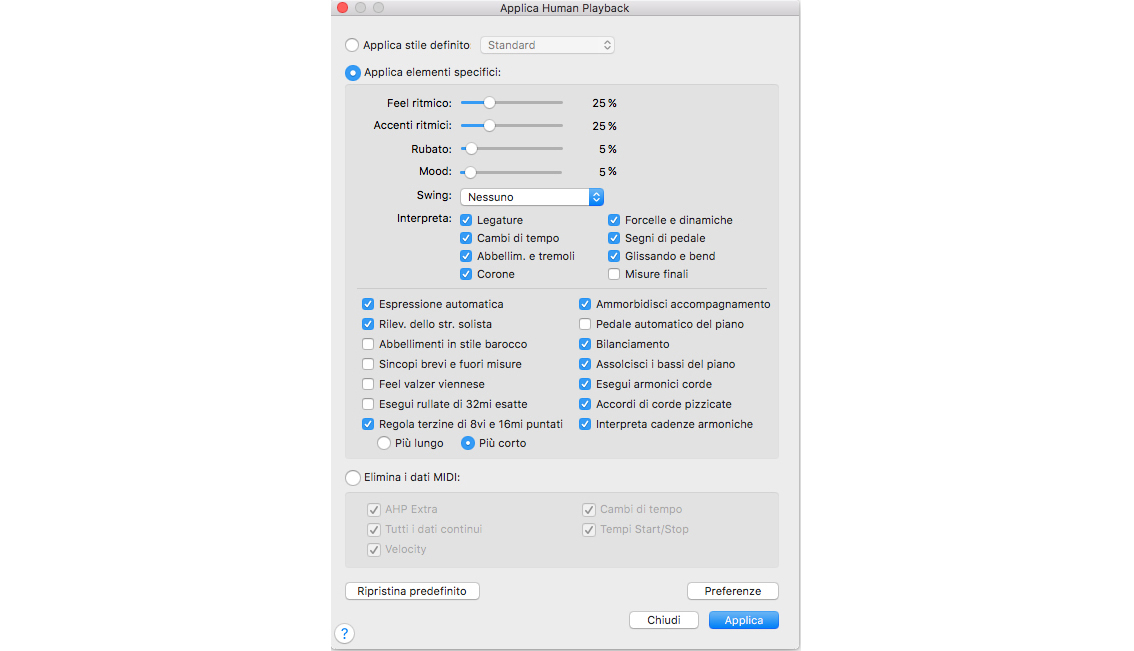Click Ripristina predefinito button

click(412, 591)
